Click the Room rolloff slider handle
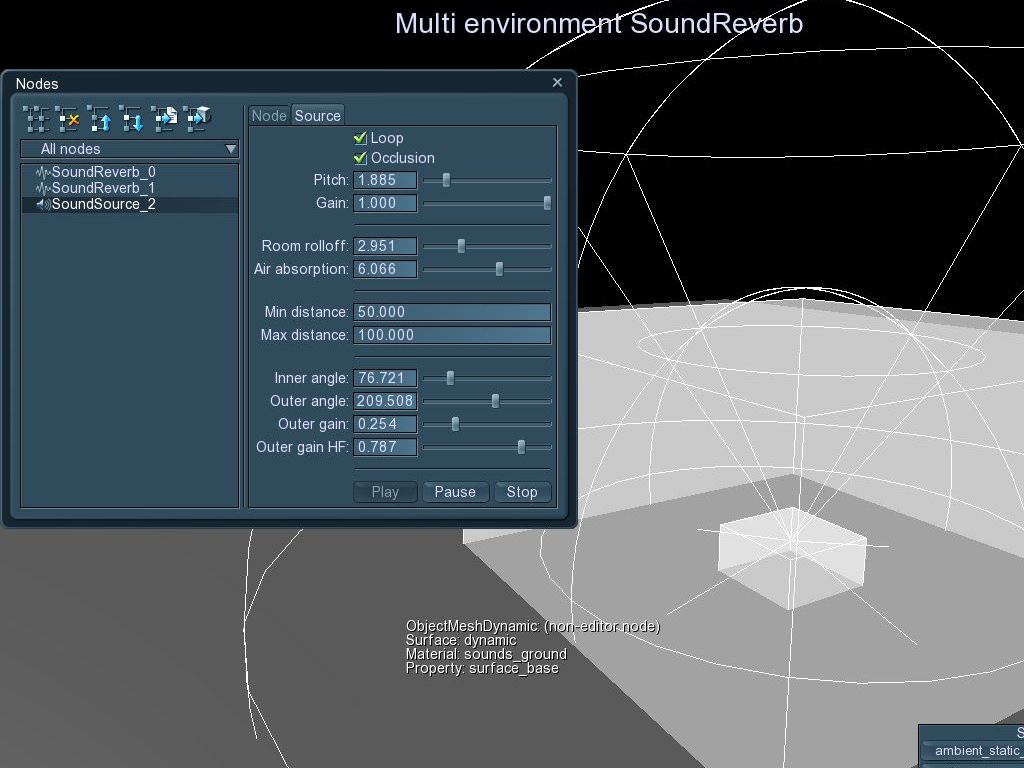Screen dimensions: 1024x768 click(x=461, y=246)
